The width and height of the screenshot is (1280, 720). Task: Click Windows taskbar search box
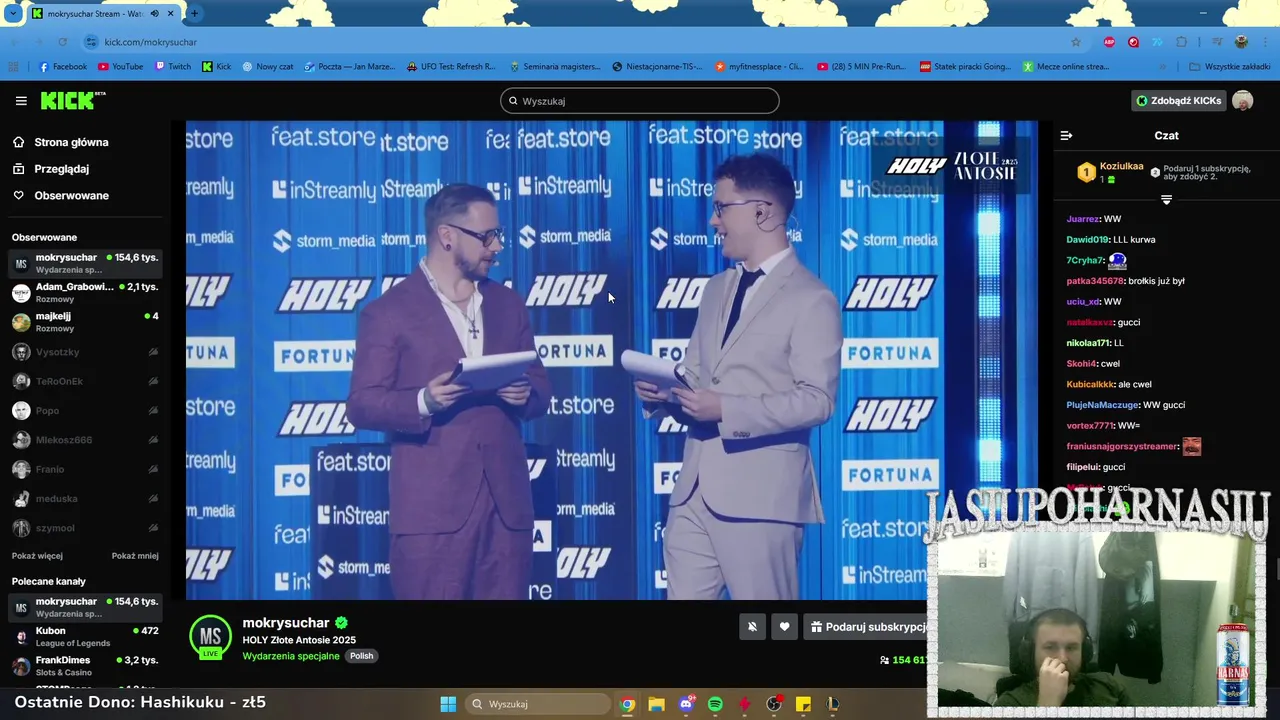tap(537, 704)
